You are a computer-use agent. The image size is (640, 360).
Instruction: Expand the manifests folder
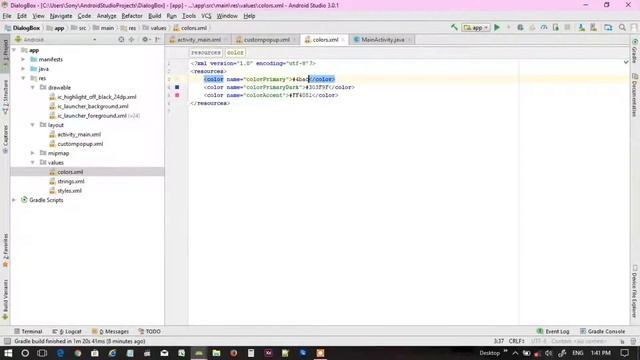[23, 60]
